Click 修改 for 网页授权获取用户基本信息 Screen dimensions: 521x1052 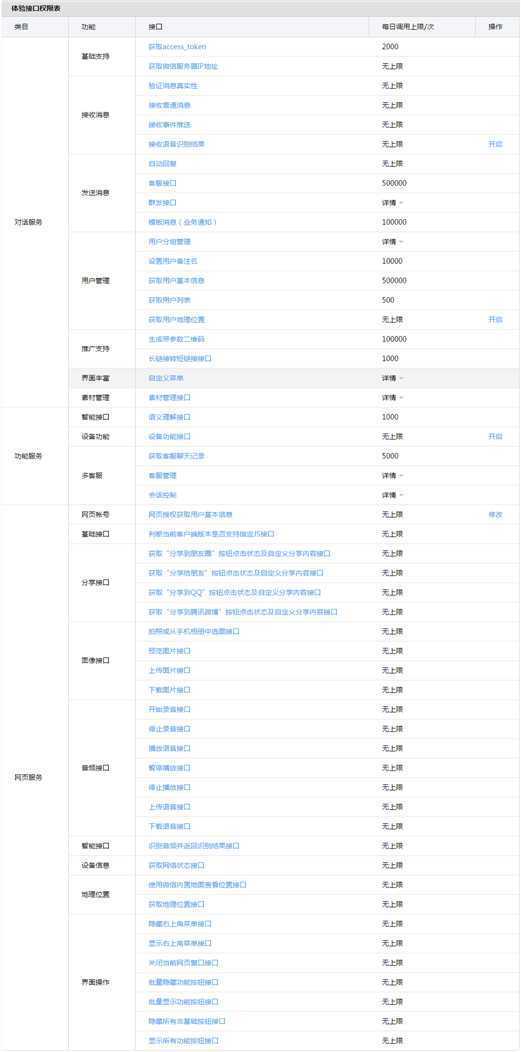(x=495, y=515)
